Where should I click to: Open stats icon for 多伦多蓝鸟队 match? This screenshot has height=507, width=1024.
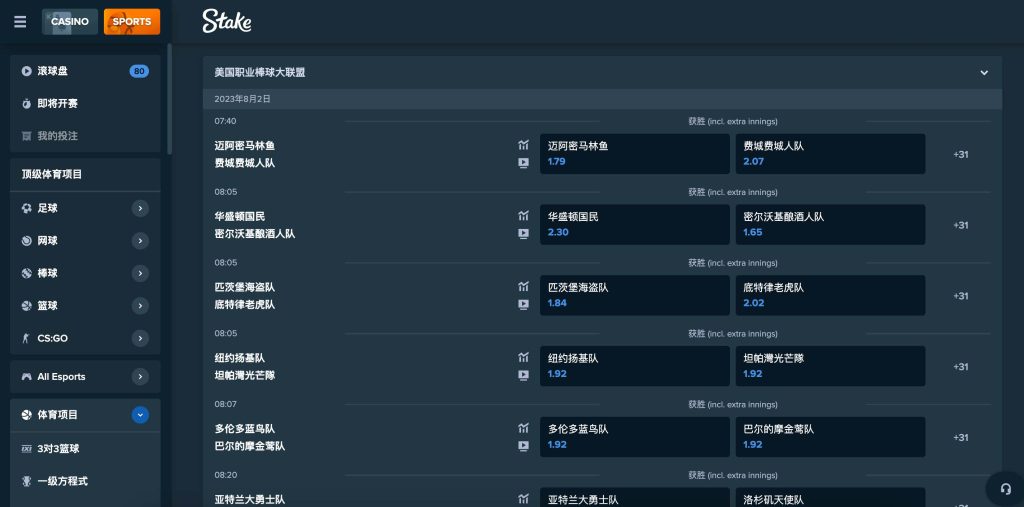pos(523,428)
